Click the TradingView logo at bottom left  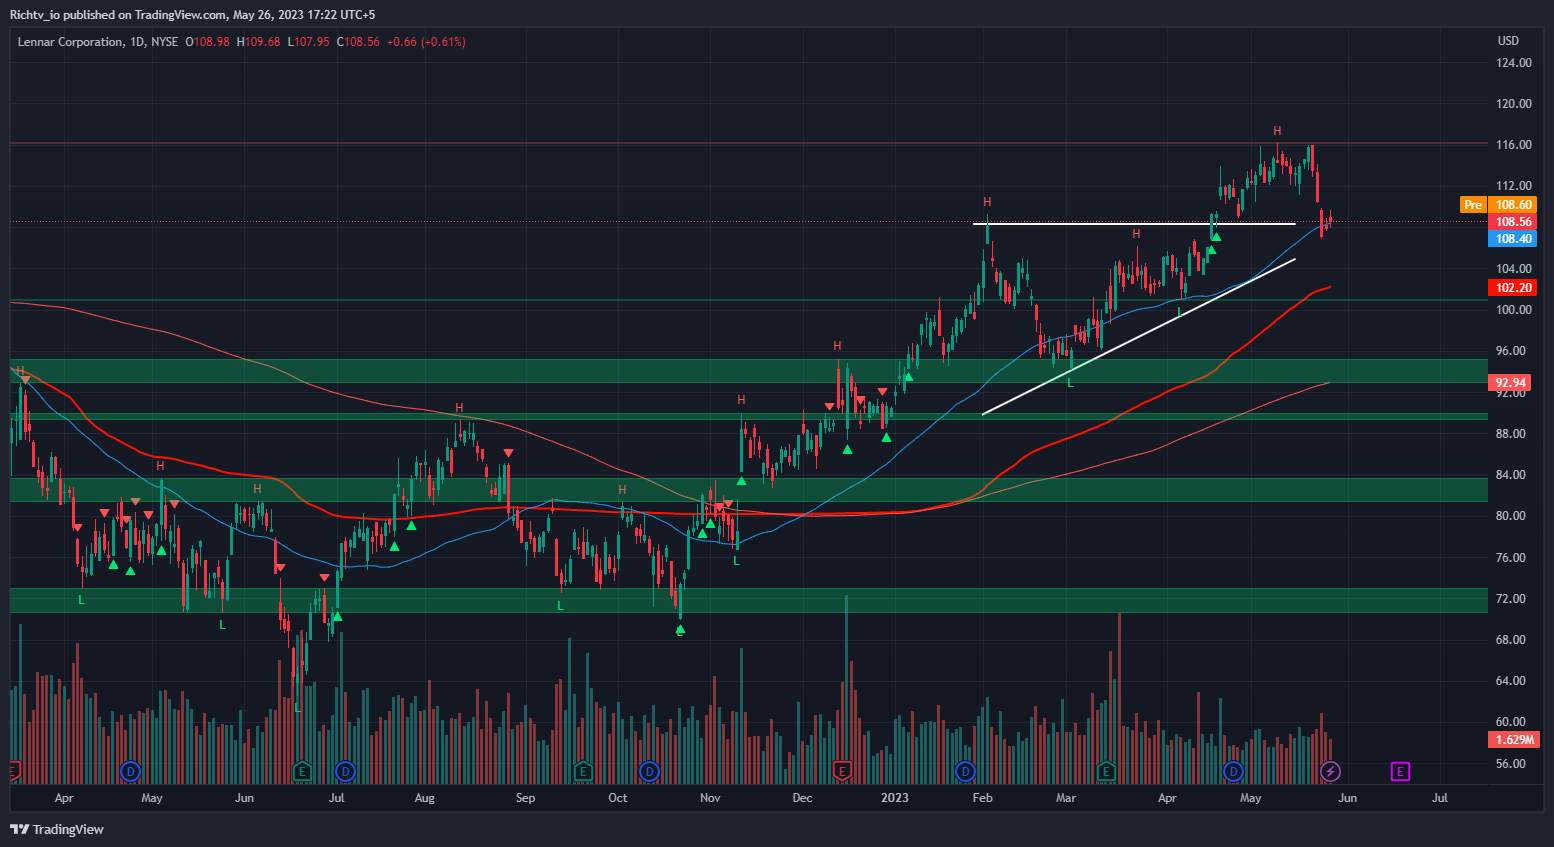[x=57, y=829]
